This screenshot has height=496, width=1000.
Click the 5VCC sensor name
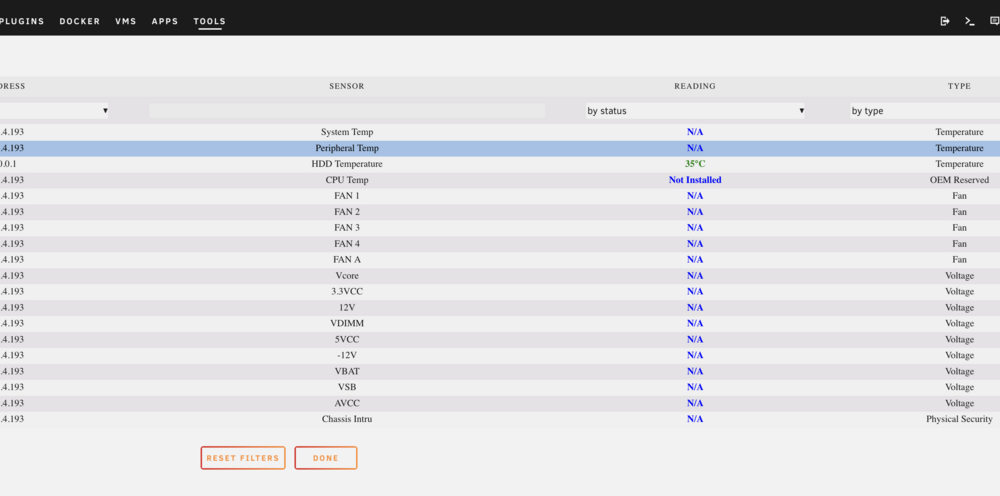[x=347, y=339]
